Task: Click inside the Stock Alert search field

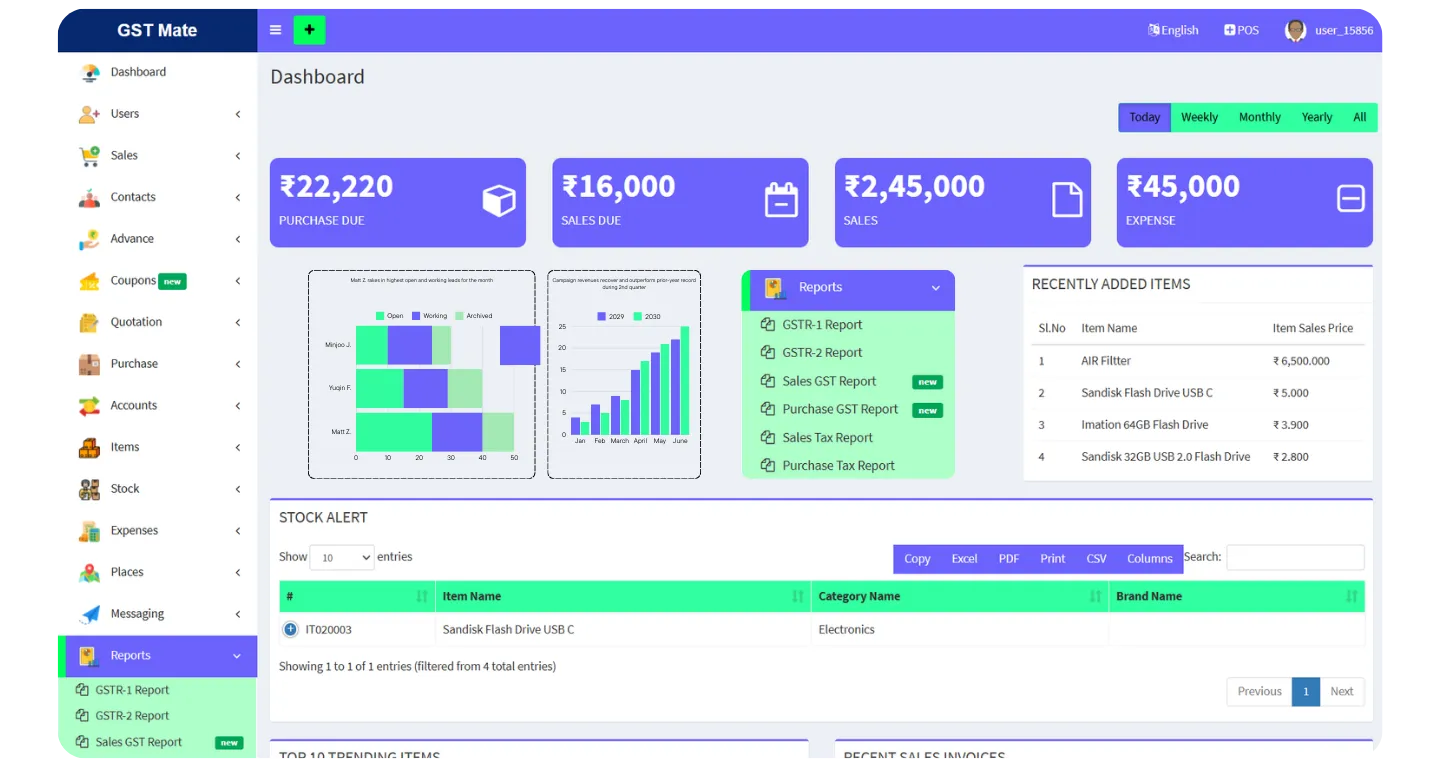Action: click(1295, 557)
